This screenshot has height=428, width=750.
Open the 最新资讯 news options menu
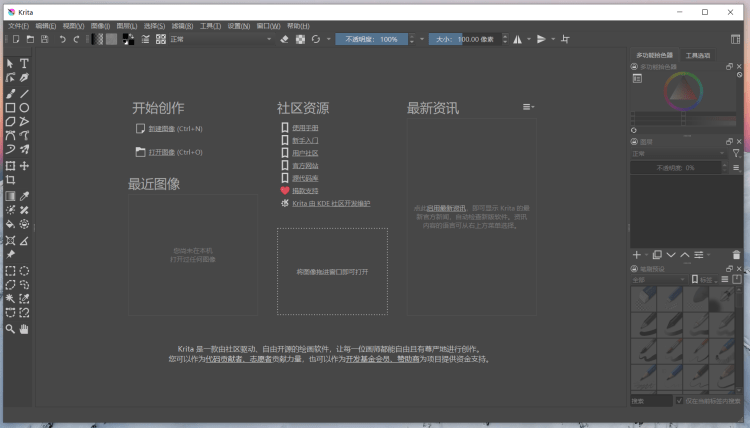528,107
